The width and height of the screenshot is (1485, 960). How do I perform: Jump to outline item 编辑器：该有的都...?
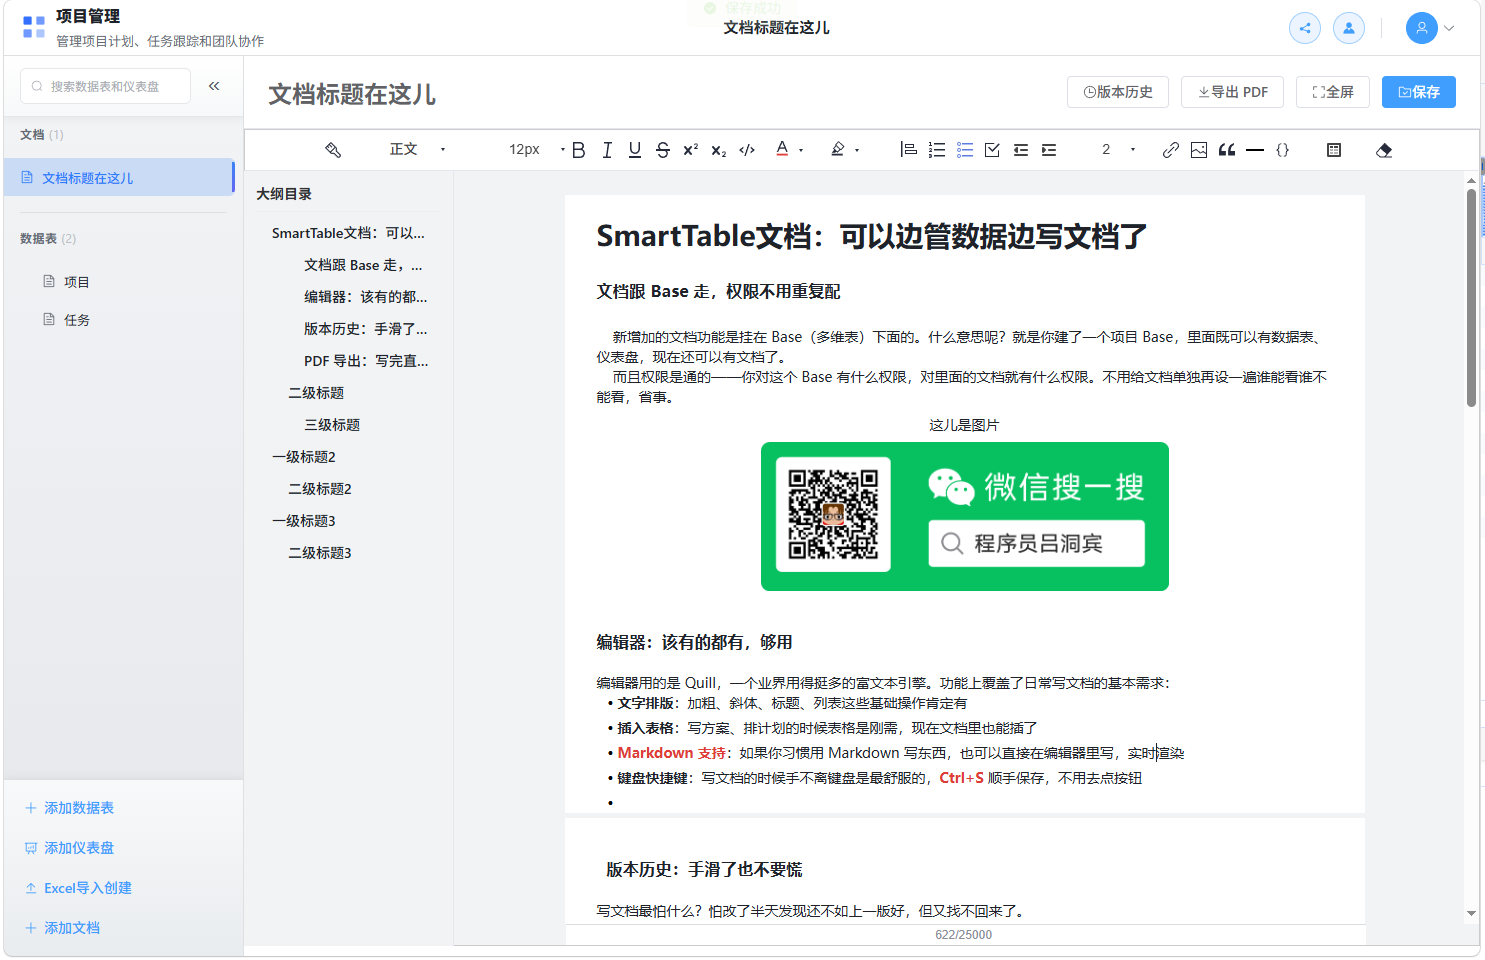366,297
